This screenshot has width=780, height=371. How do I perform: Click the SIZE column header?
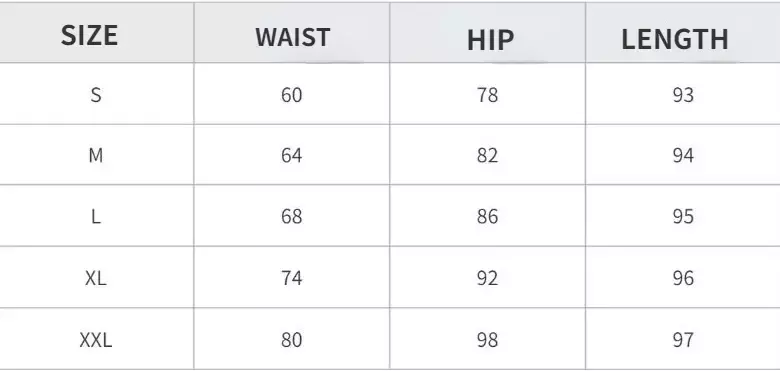[x=90, y=36]
